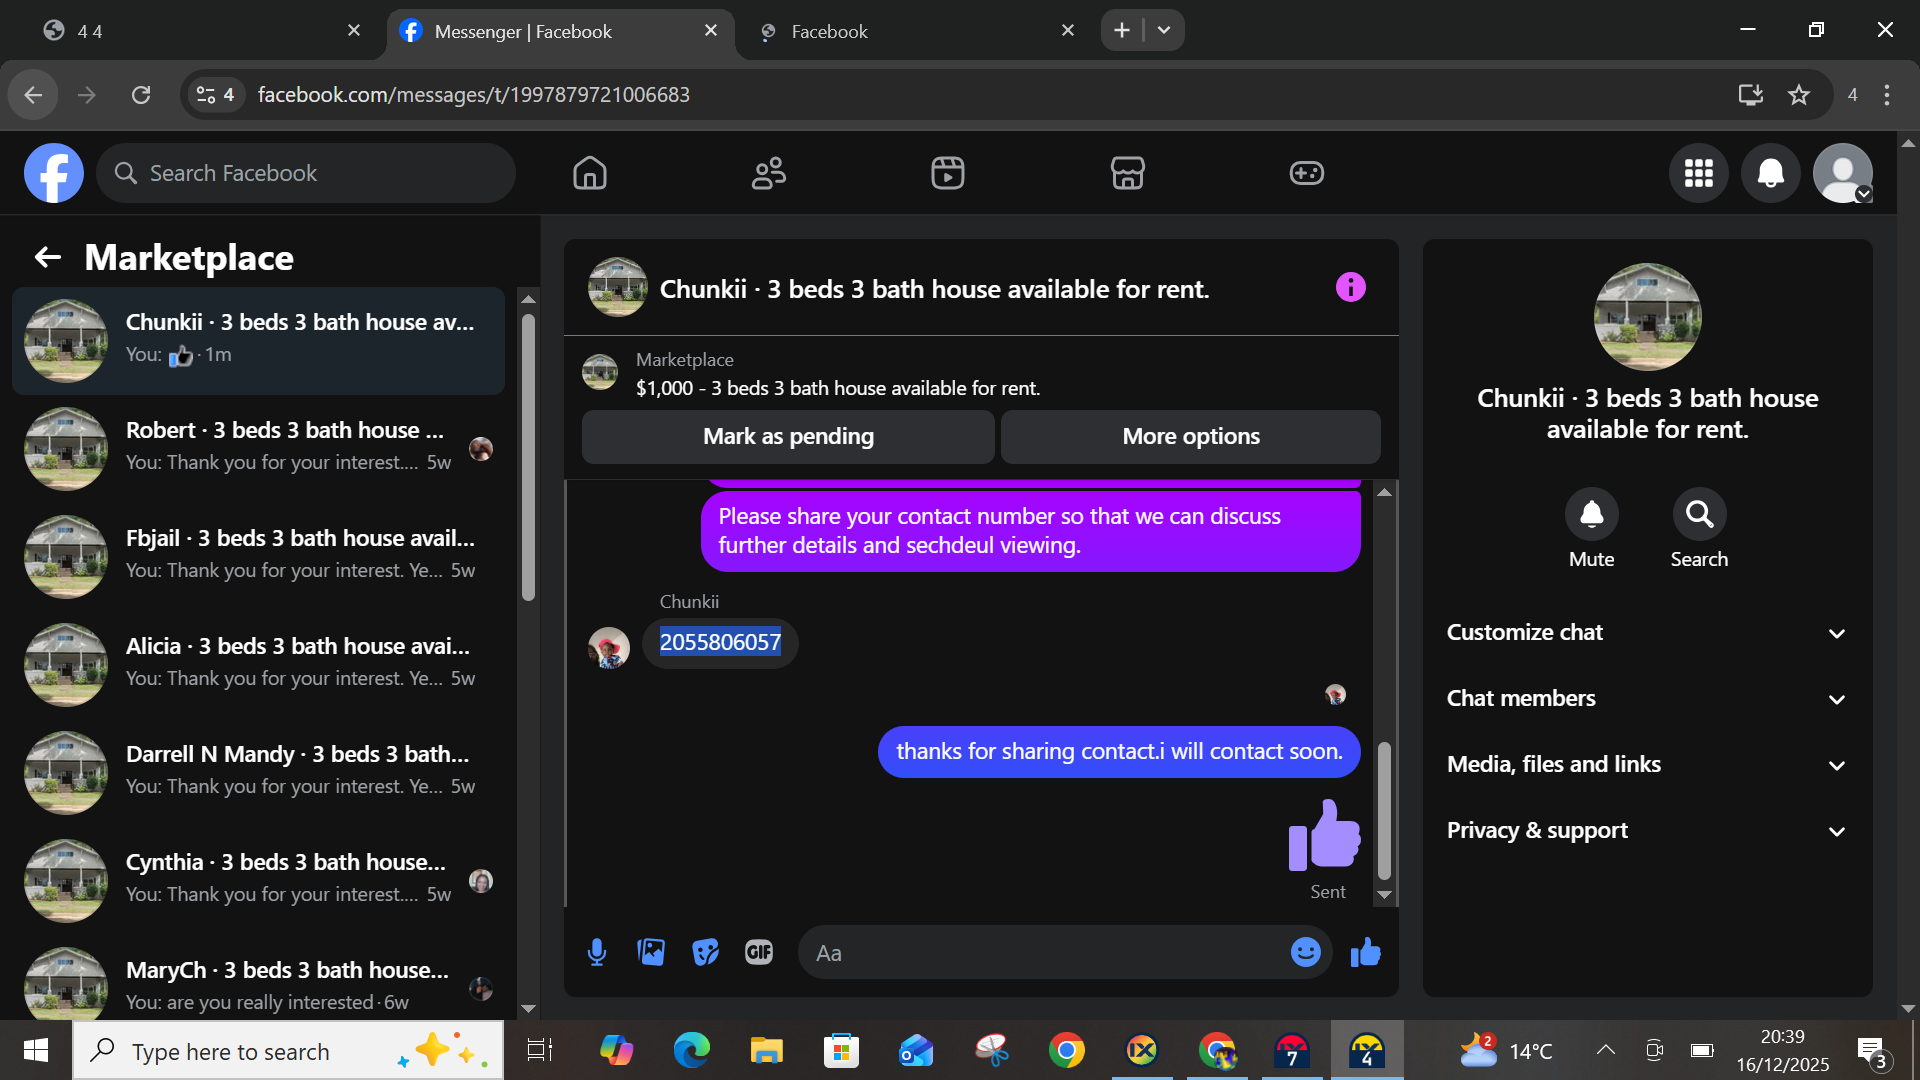This screenshot has height=1080, width=1920.
Task: Expand Privacy & support section
Action: click(x=1647, y=831)
